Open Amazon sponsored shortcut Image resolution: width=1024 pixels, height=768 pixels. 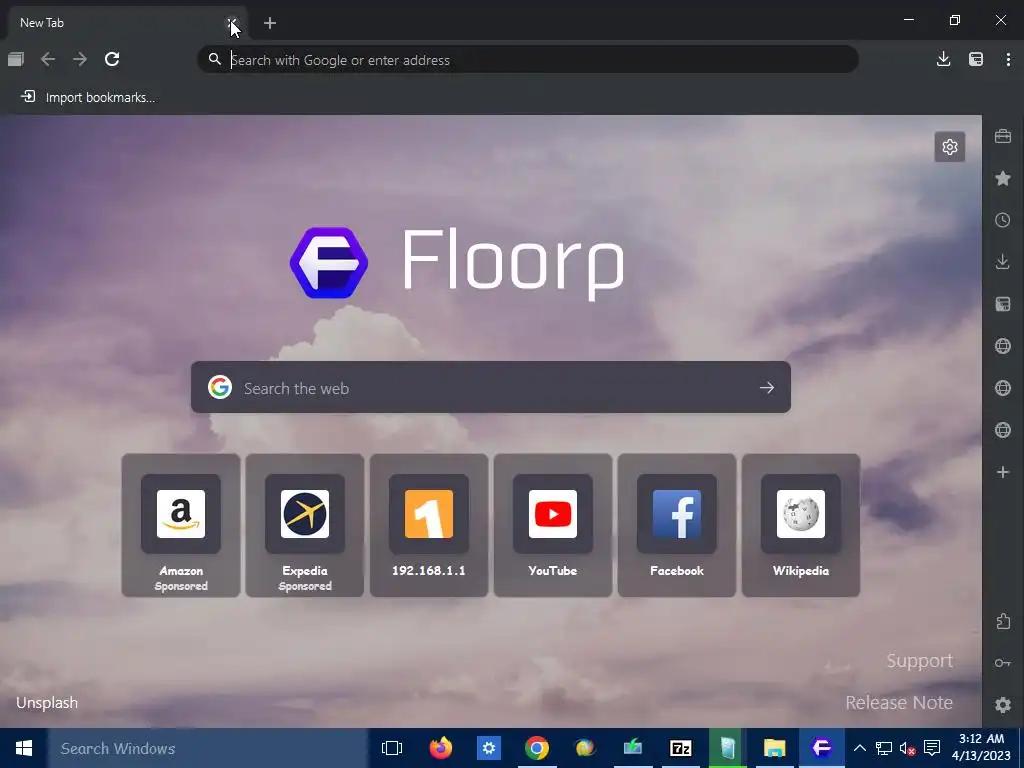181,525
